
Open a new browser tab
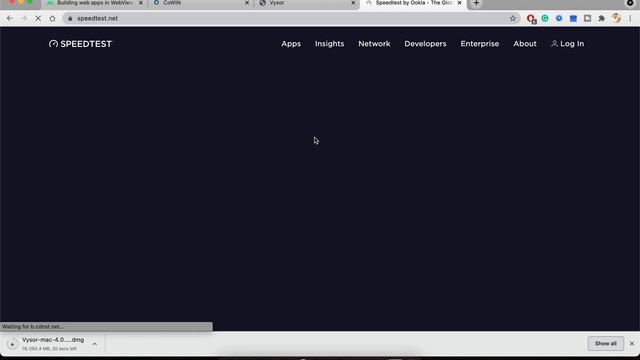(x=476, y=3)
